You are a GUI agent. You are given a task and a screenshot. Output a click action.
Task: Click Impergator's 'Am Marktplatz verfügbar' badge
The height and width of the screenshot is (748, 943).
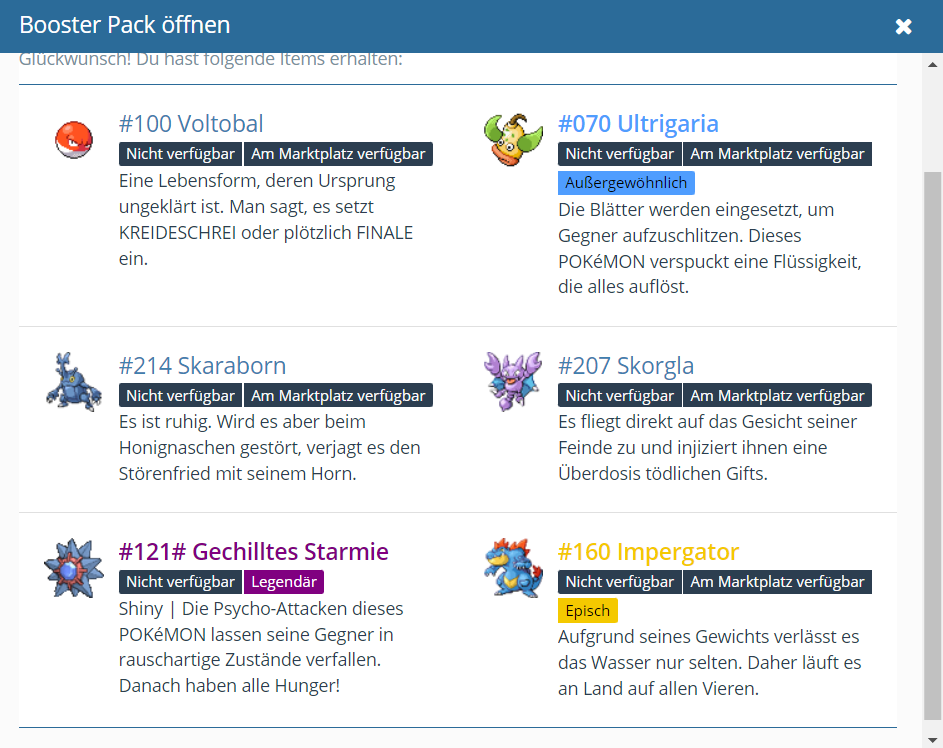pos(777,582)
